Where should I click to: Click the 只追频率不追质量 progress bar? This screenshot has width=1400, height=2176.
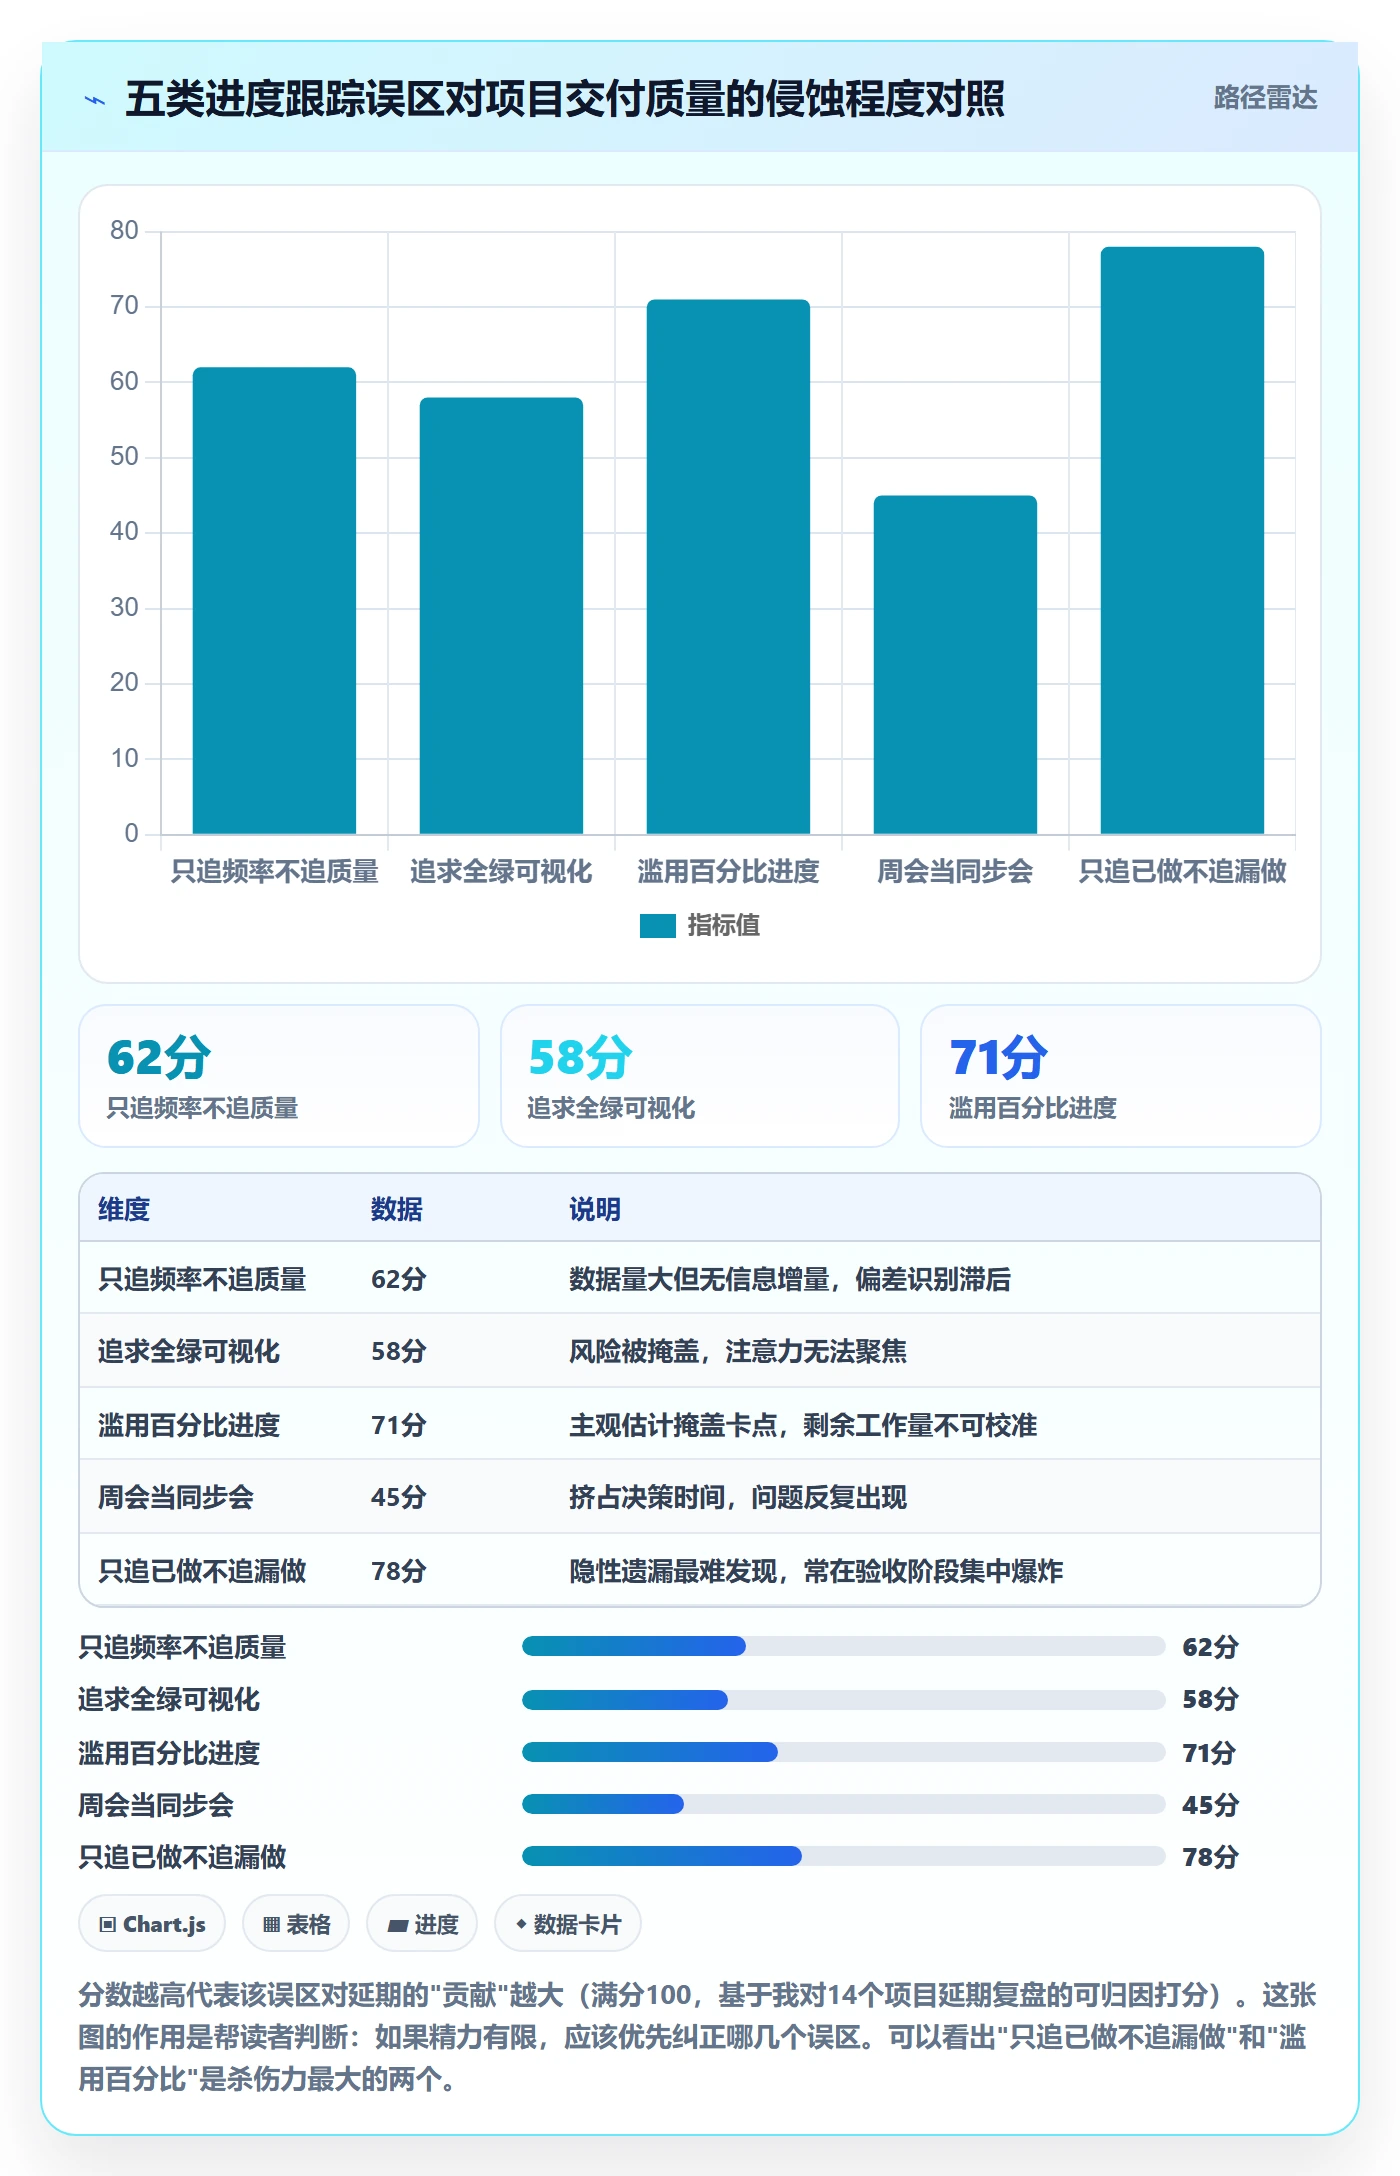[843, 1646]
